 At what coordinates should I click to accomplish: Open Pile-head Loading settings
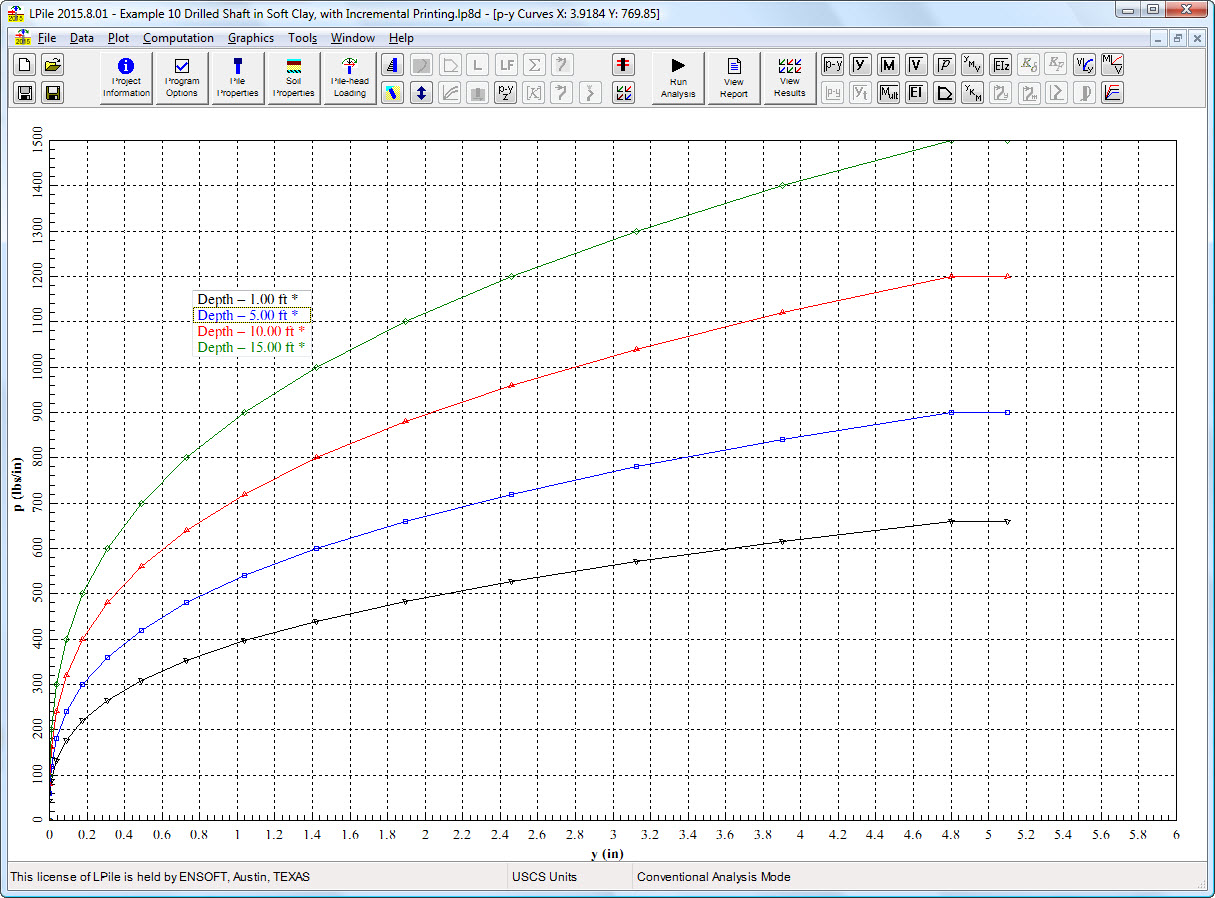tap(350, 78)
